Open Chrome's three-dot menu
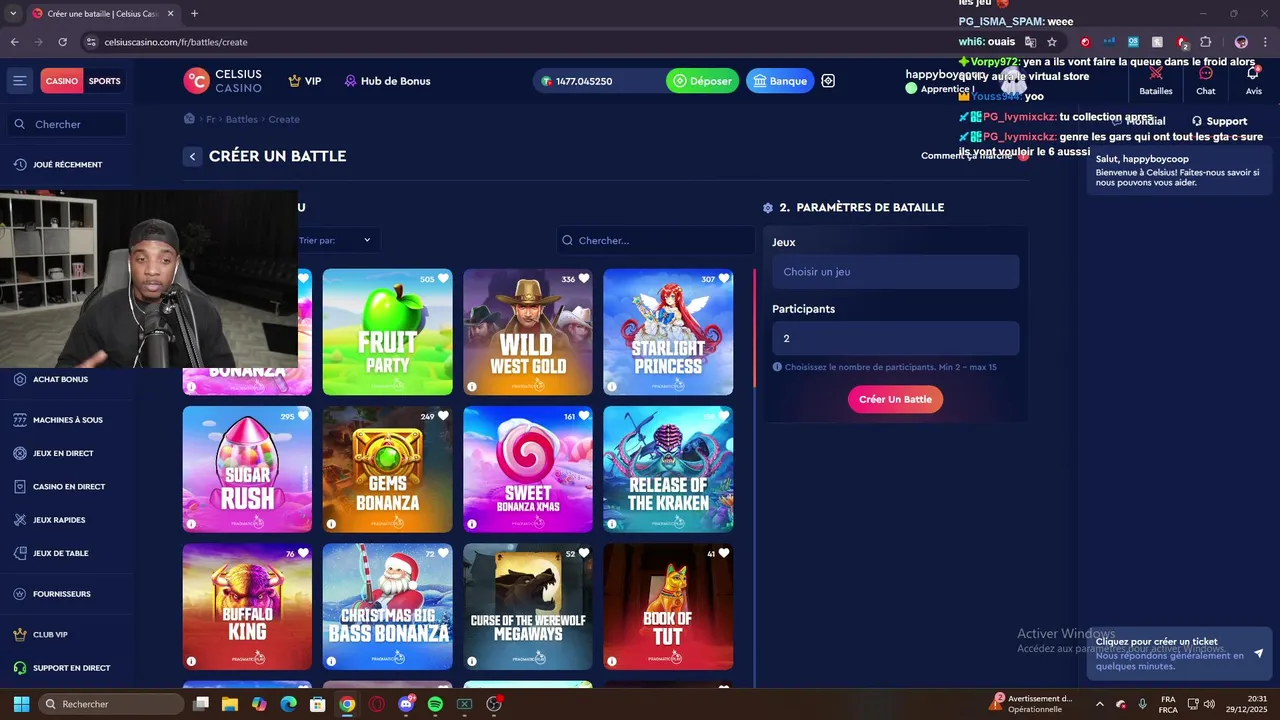This screenshot has height=720, width=1280. coord(1265,42)
